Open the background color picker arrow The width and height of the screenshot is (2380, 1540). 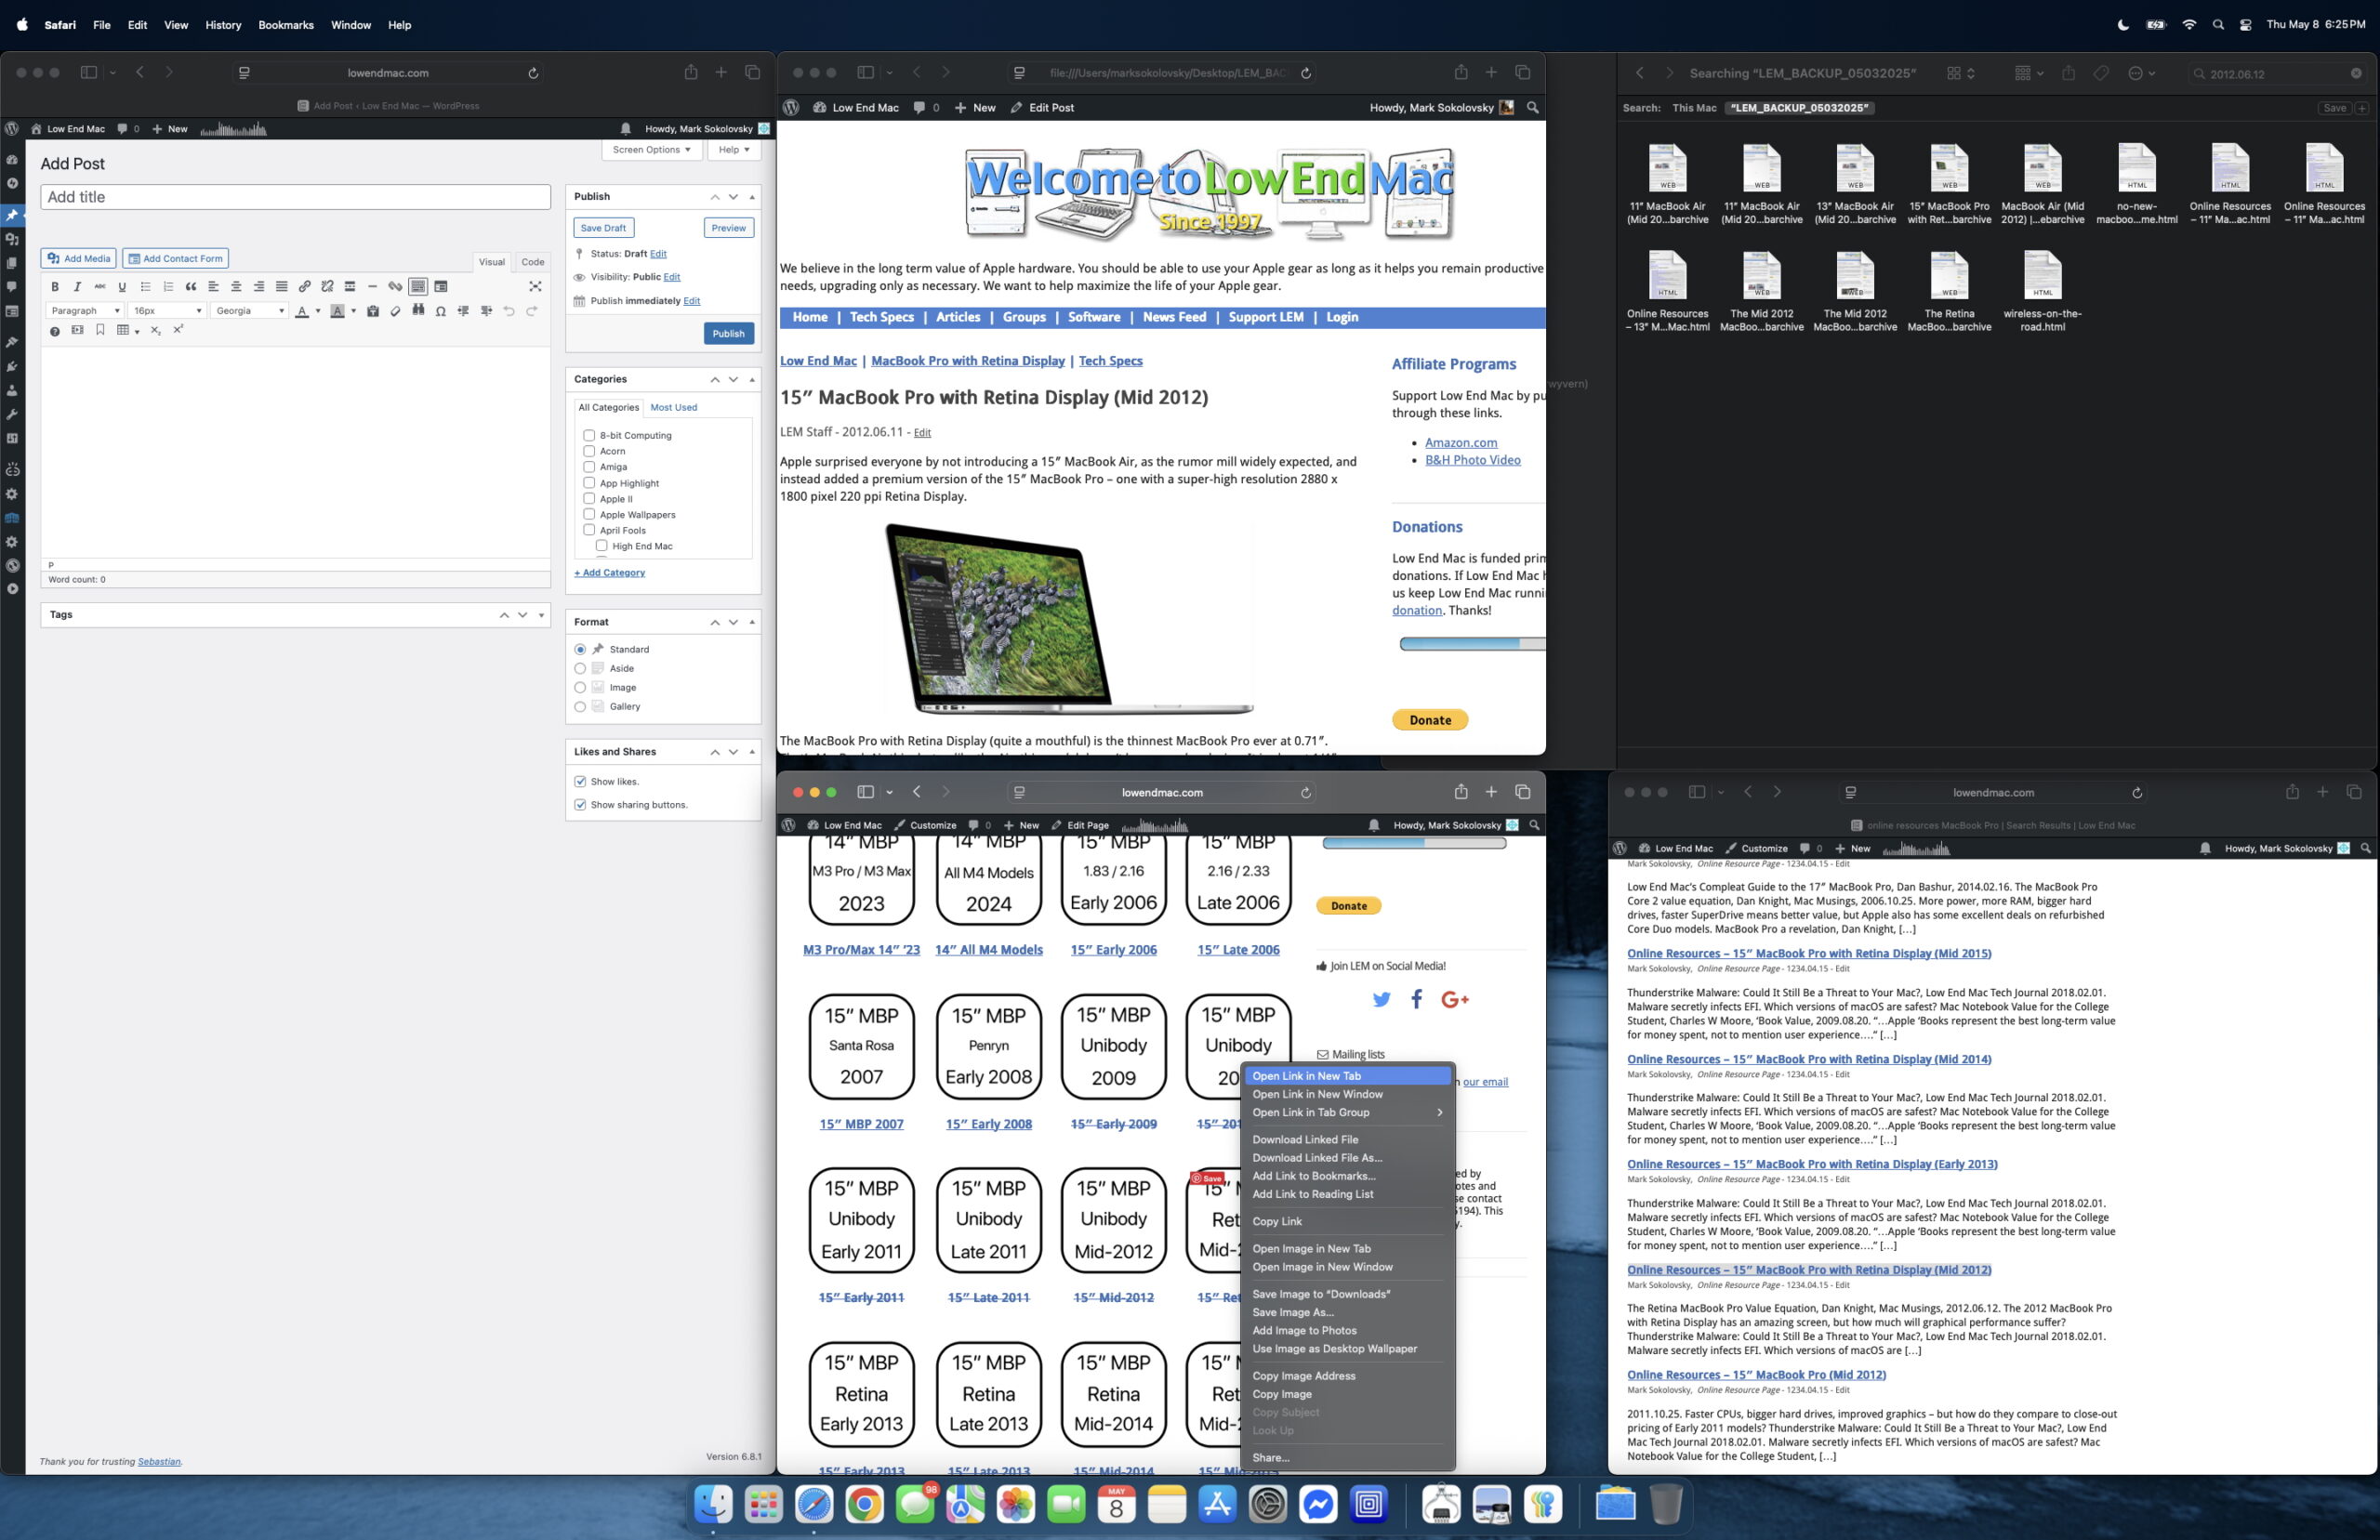(x=354, y=311)
